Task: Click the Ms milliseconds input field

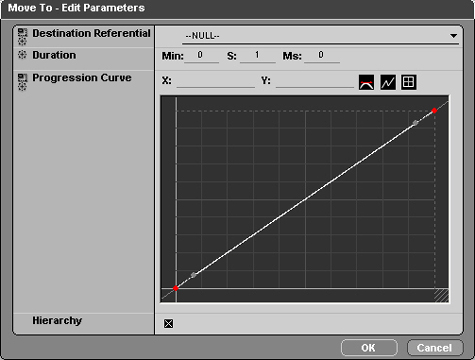Action: 322,55
